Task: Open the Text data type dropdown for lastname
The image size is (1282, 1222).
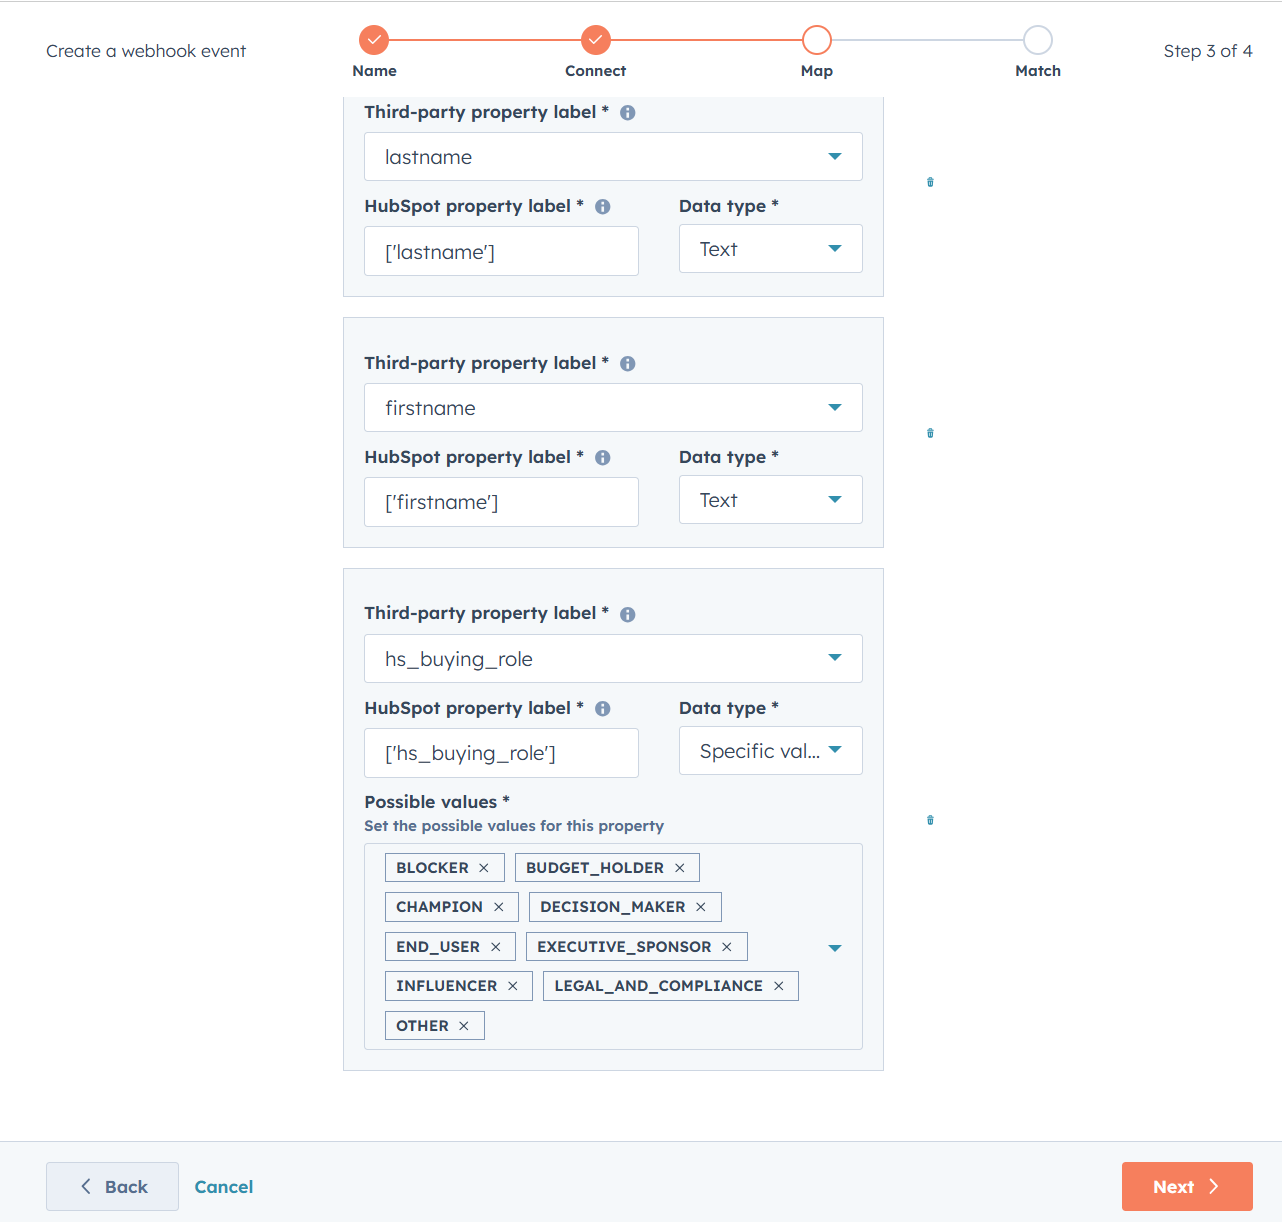Action: 837,248
